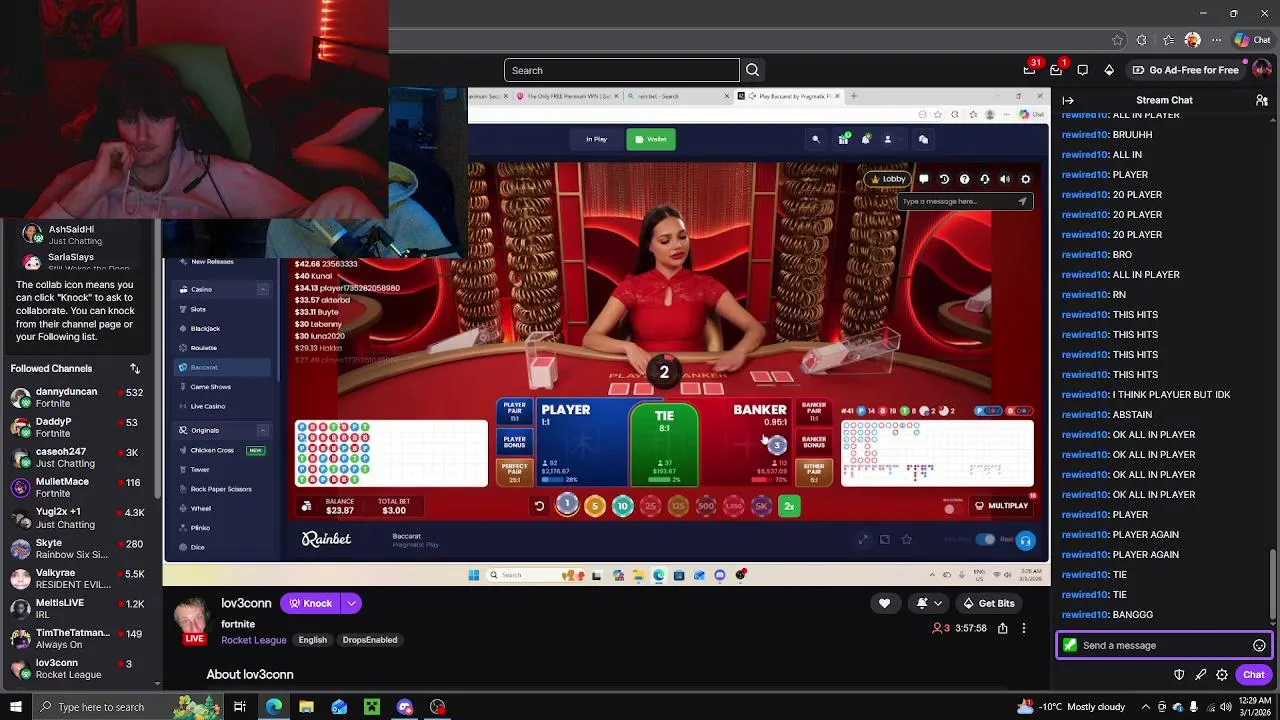Image resolution: width=1280 pixels, height=720 pixels.
Task: Place bet on the green TIE area
Action: tap(664, 443)
